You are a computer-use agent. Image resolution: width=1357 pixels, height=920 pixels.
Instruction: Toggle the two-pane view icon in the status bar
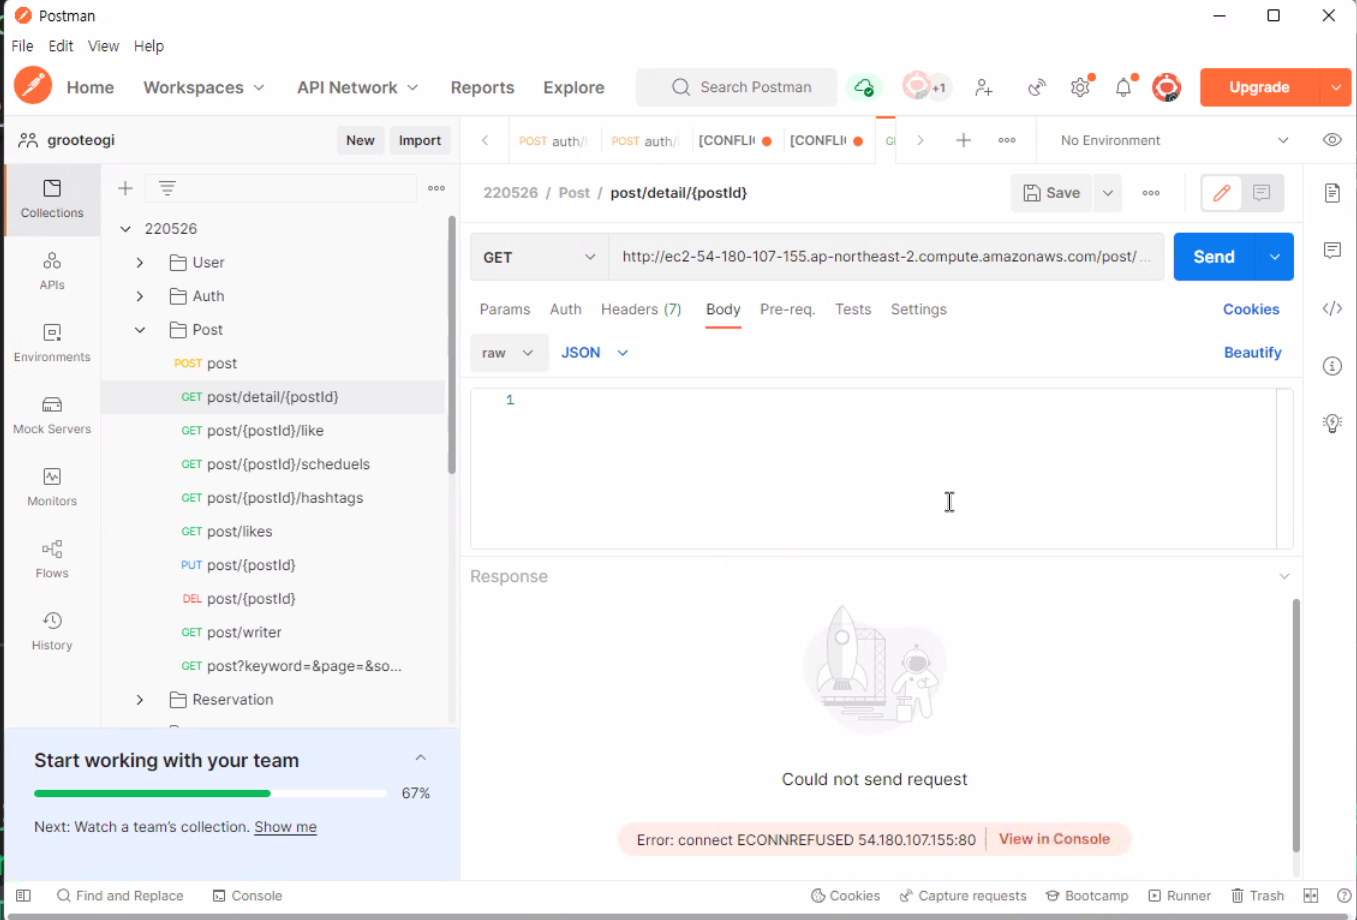pyautogui.click(x=1311, y=896)
